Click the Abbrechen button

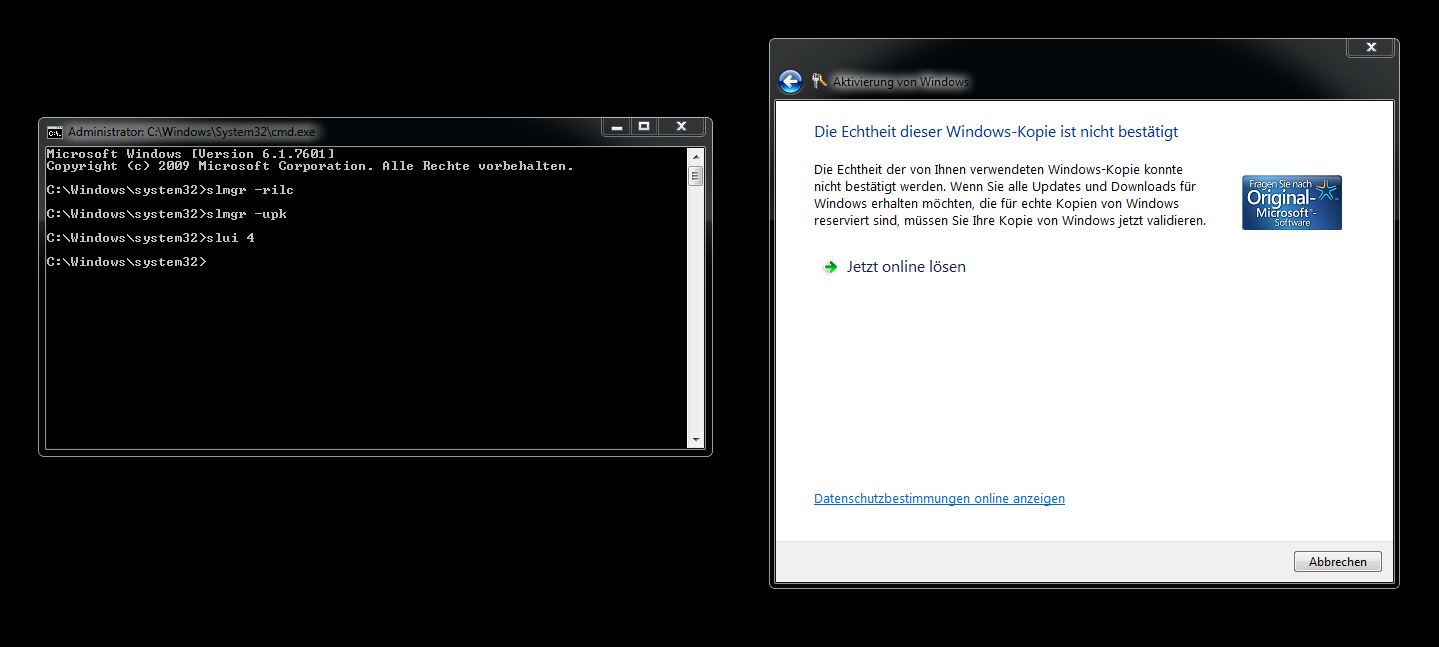click(1337, 562)
